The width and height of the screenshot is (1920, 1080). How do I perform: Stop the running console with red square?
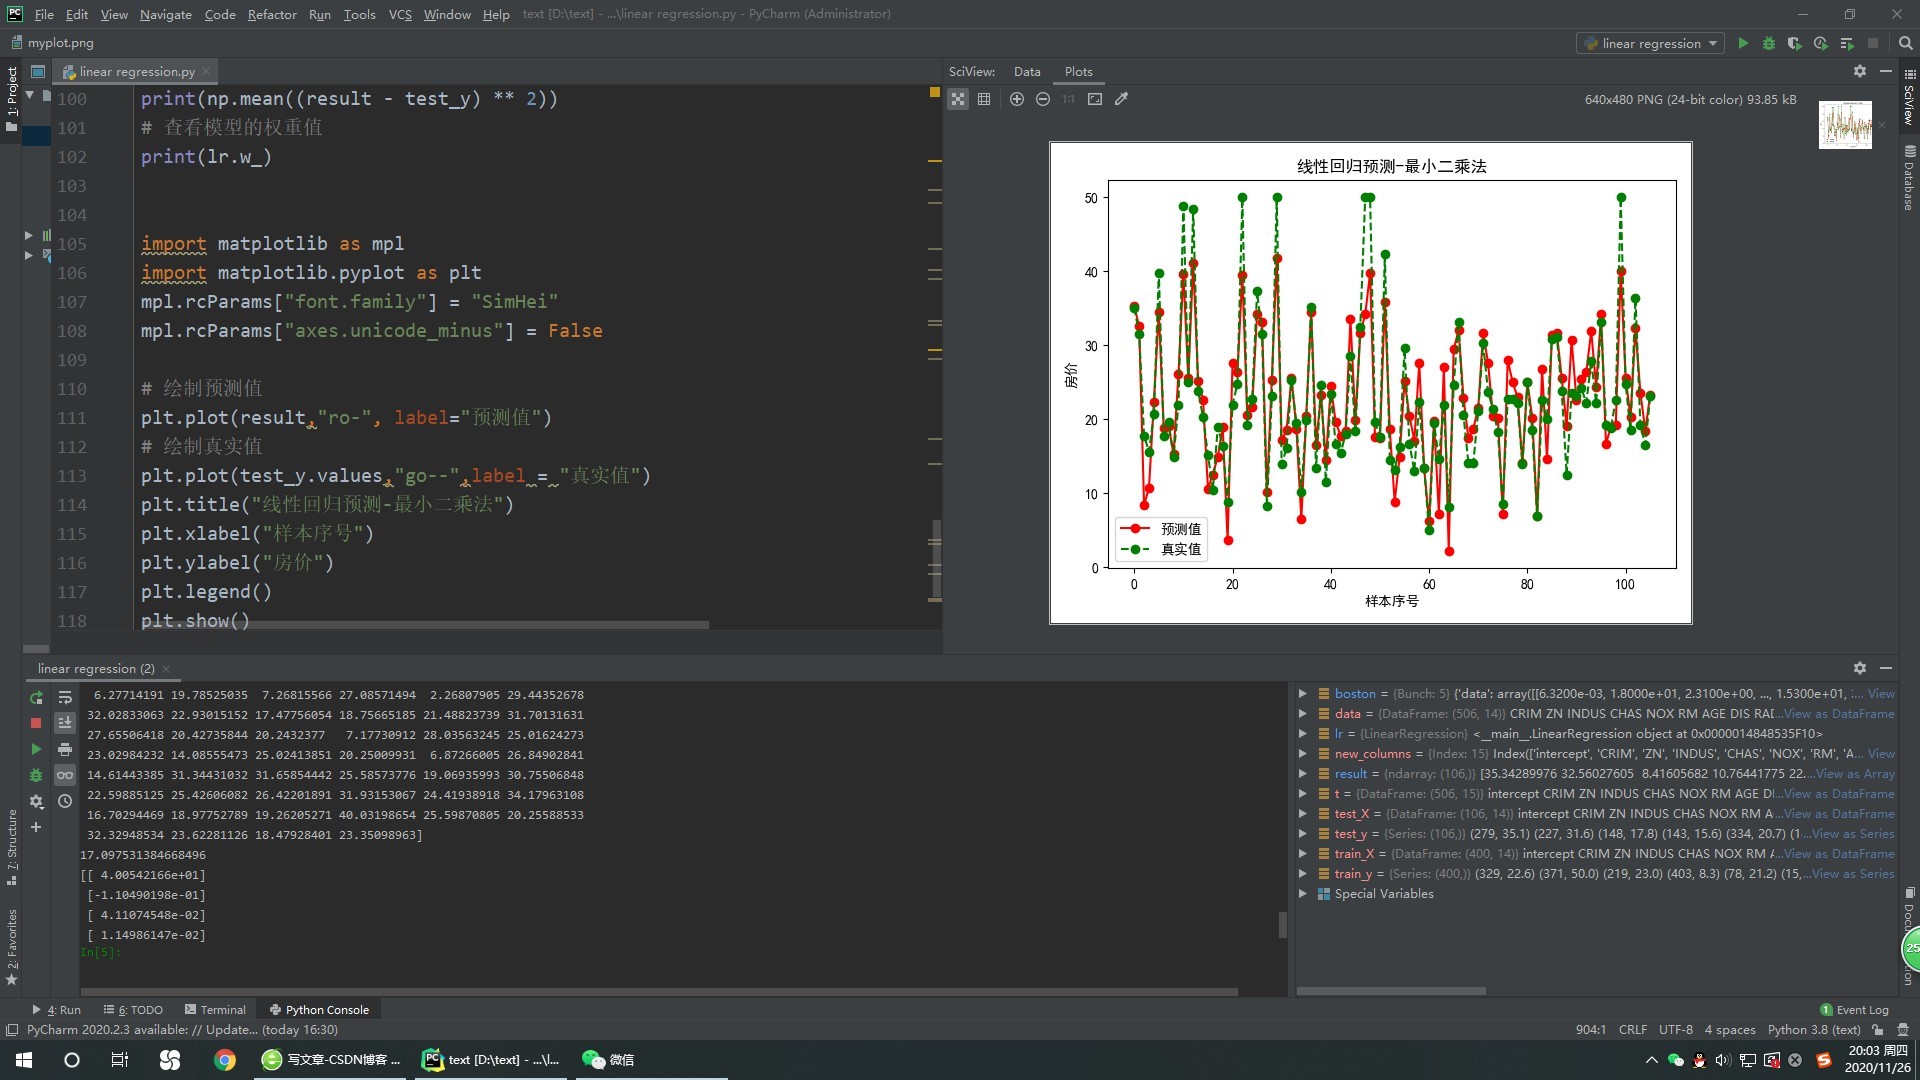pos(36,723)
